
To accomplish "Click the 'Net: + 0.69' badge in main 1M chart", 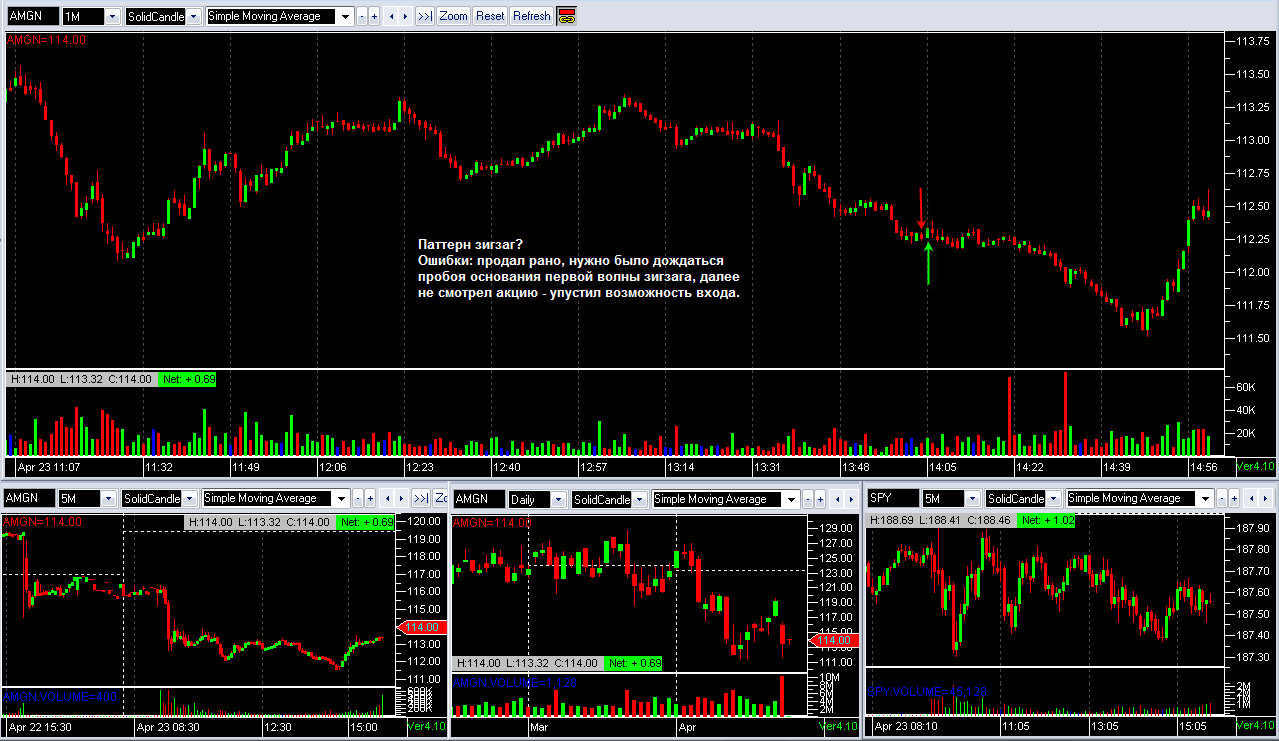I will point(187,379).
